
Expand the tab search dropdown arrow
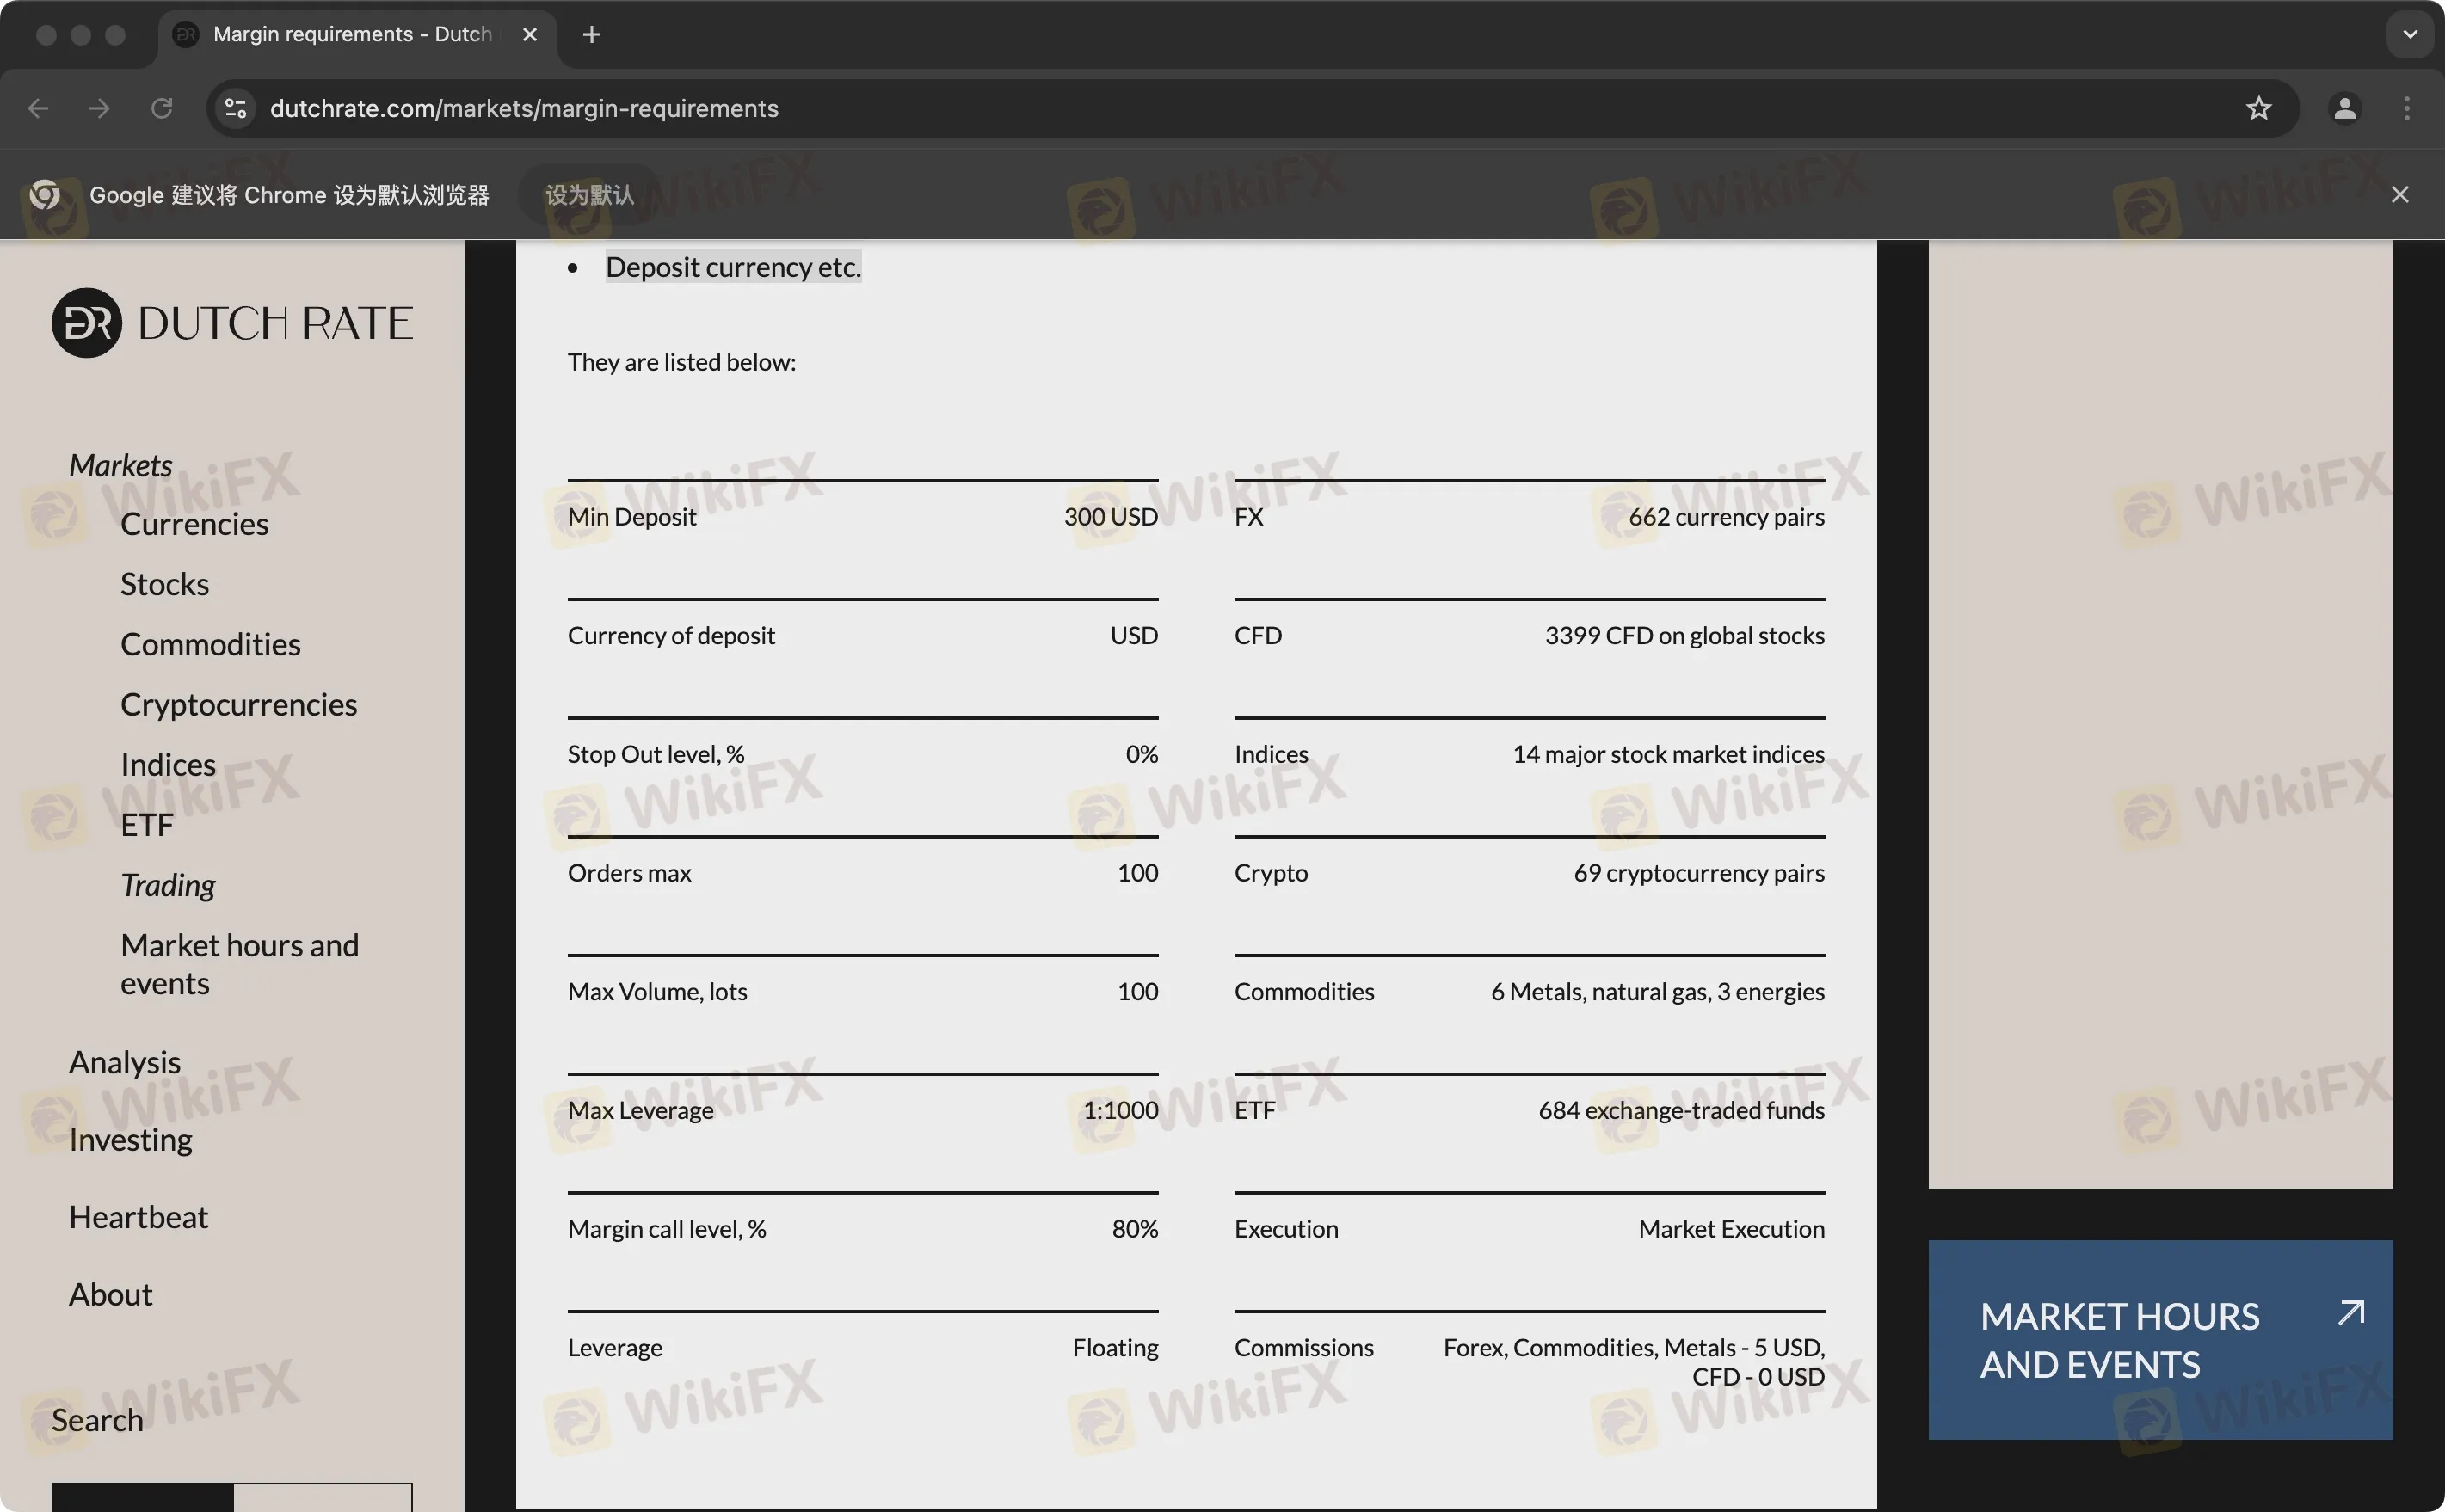coord(2409,35)
